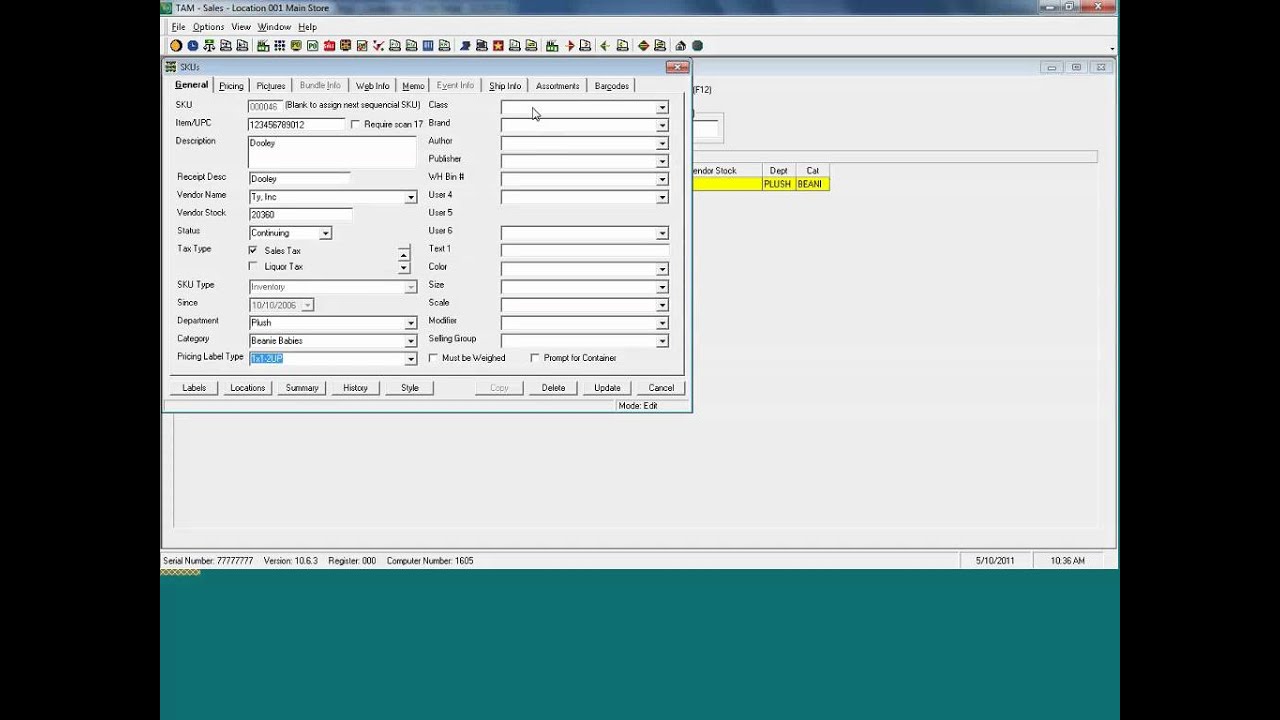The image size is (1280, 720).
Task: Click the Tax Type list up arrow
Action: click(404, 254)
